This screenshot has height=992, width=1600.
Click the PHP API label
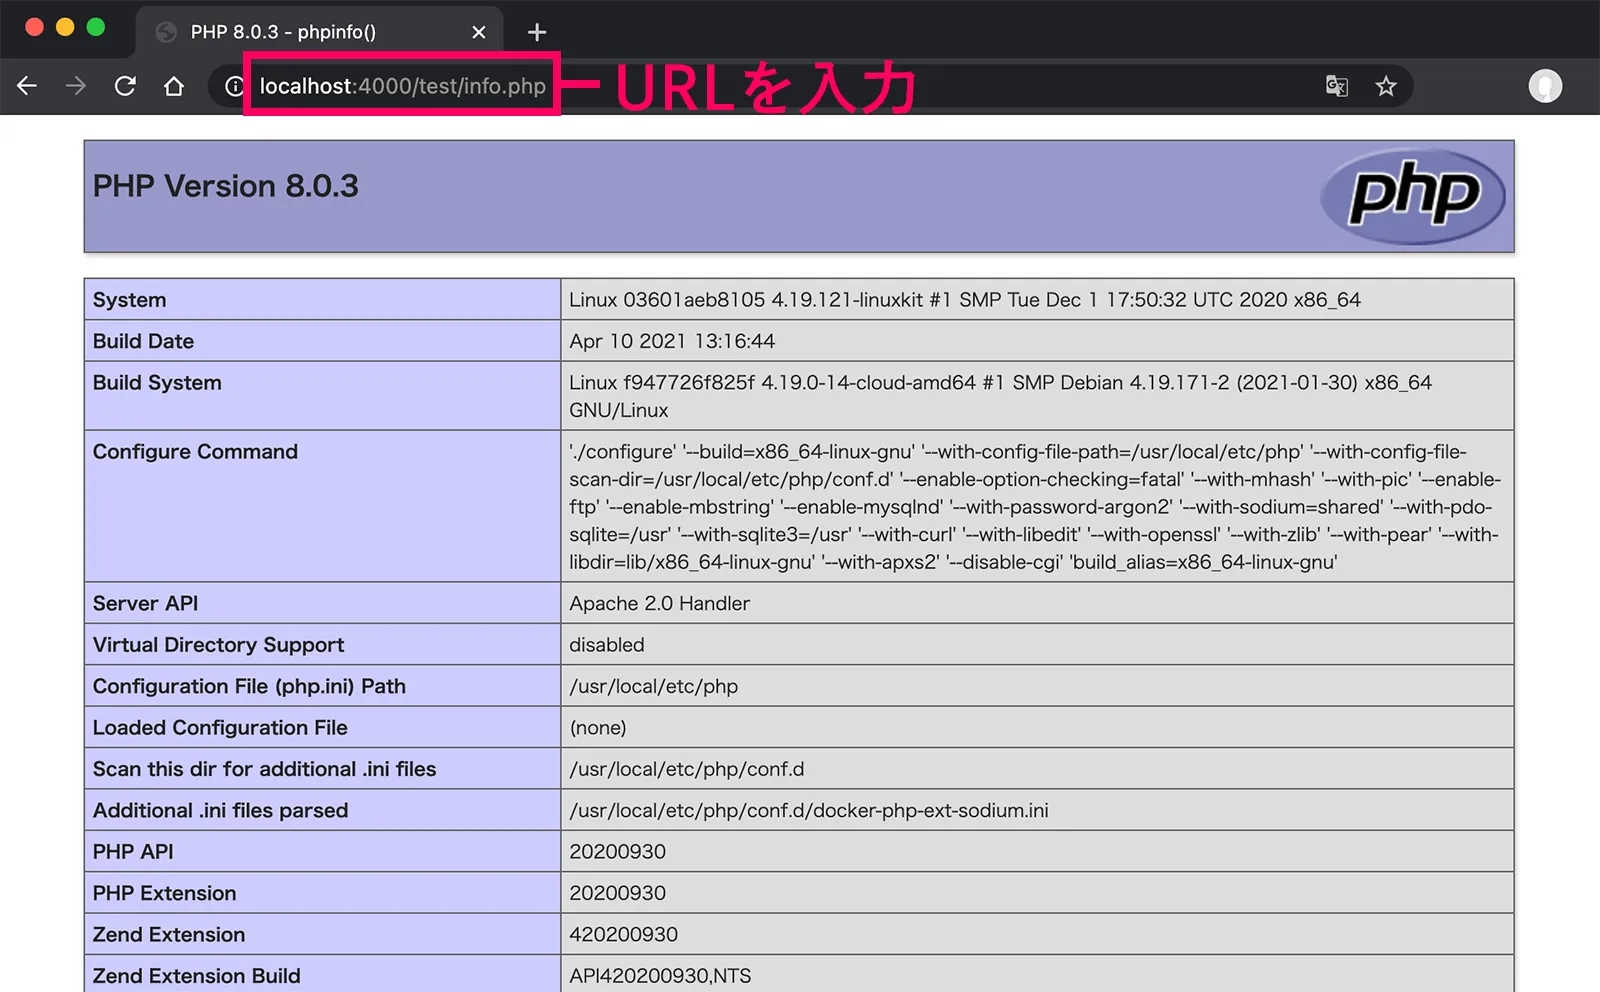point(133,852)
